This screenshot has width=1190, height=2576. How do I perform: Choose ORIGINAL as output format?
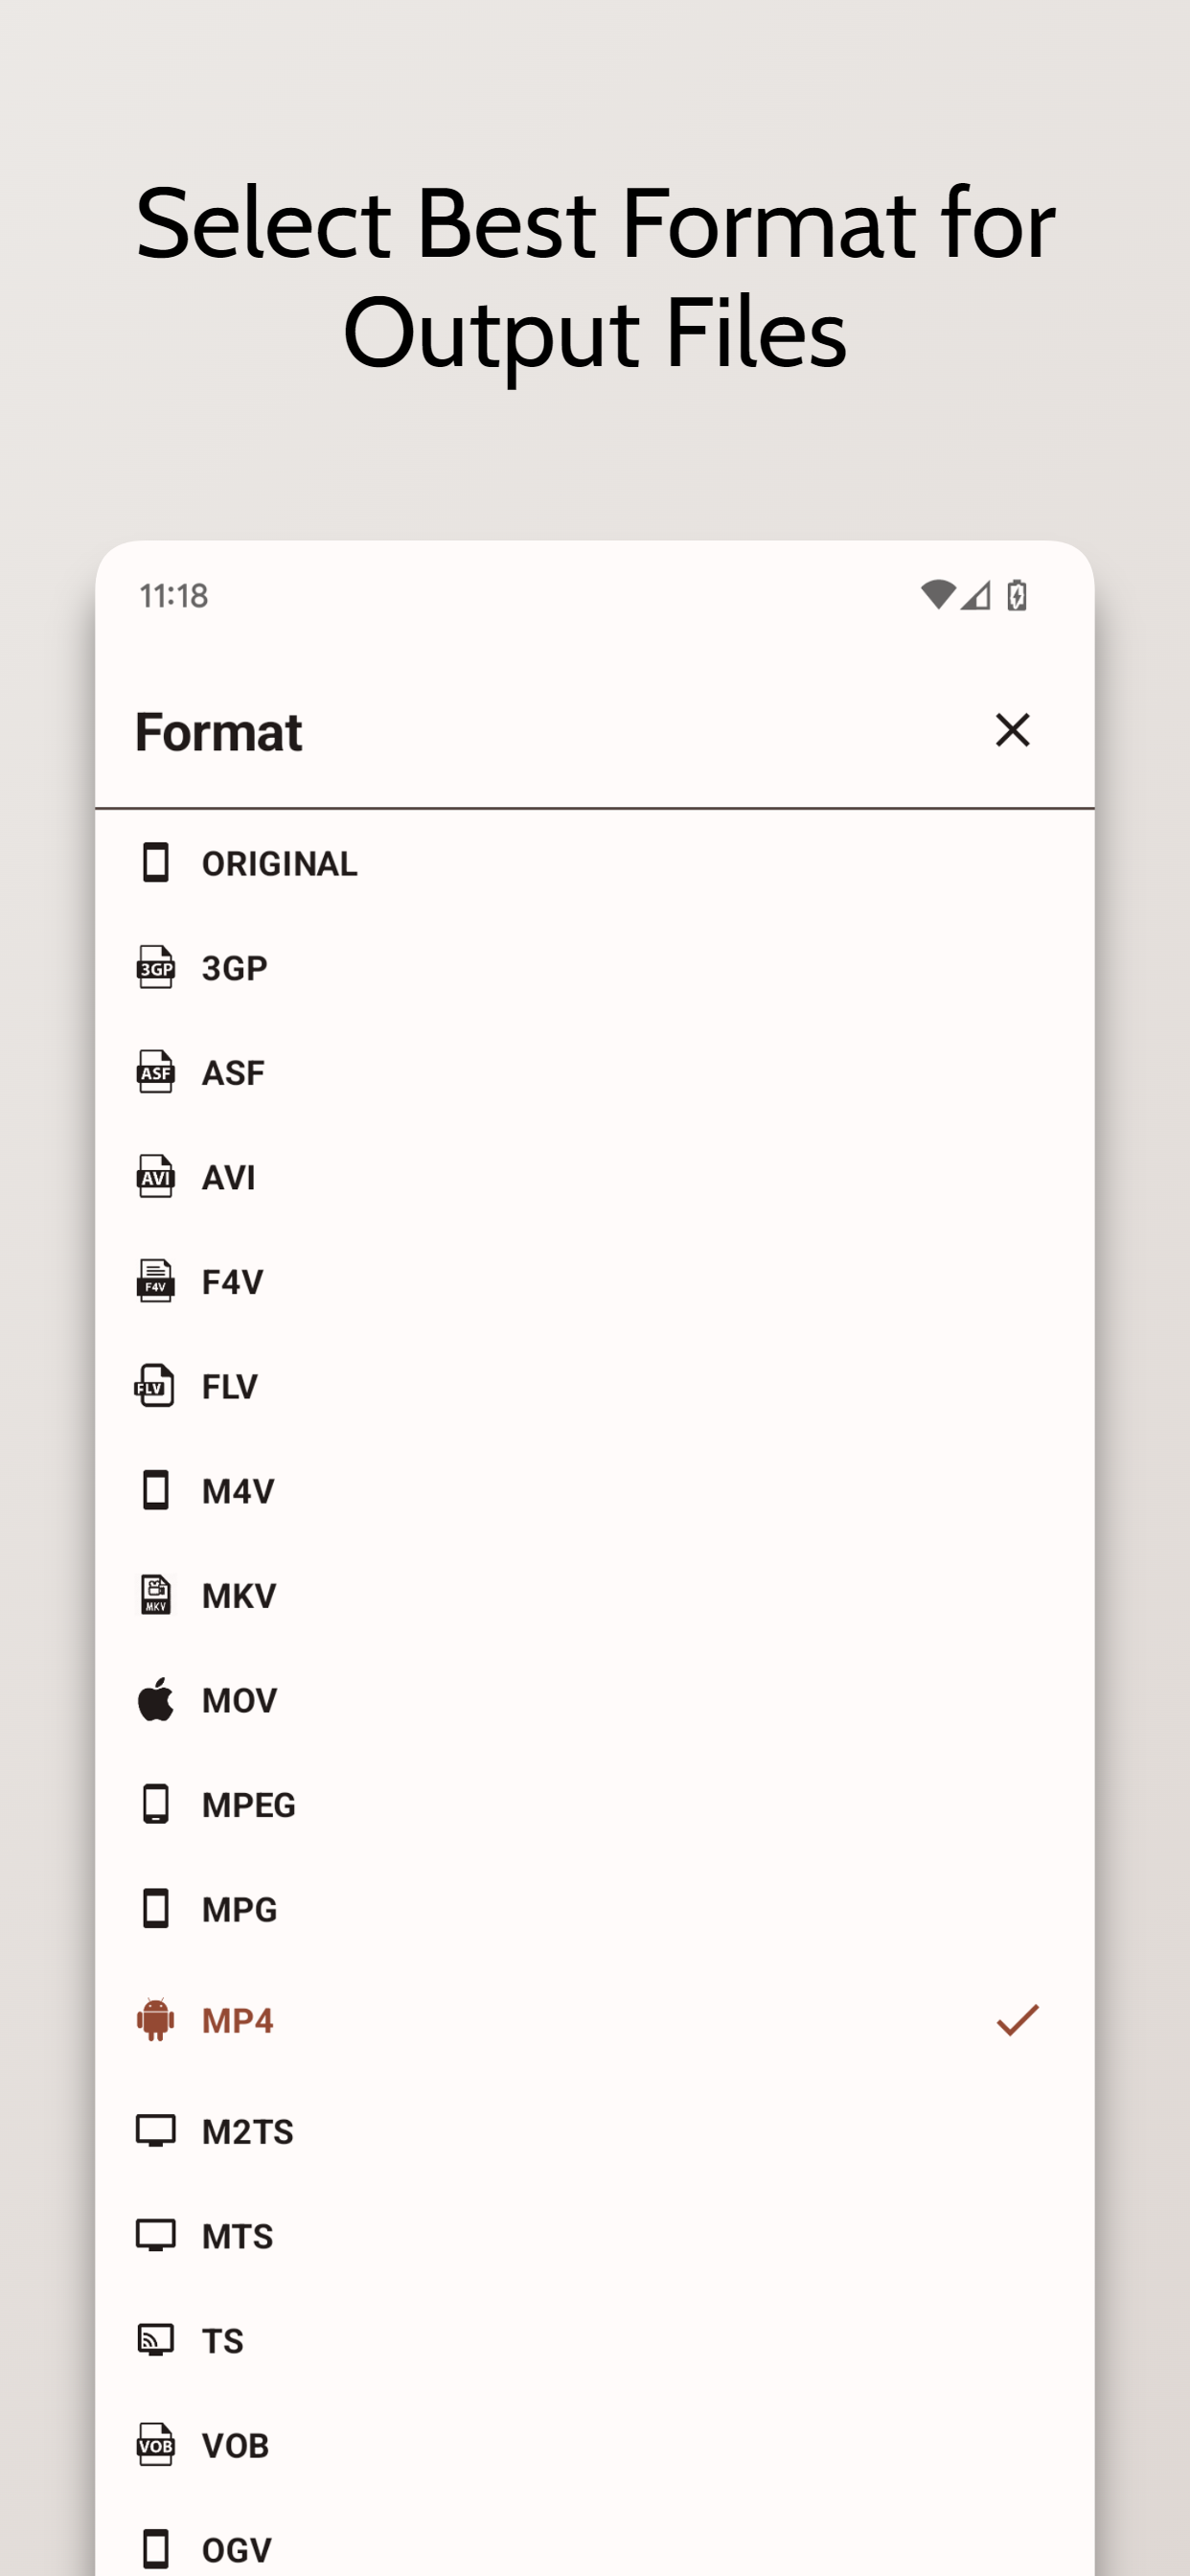[279, 864]
